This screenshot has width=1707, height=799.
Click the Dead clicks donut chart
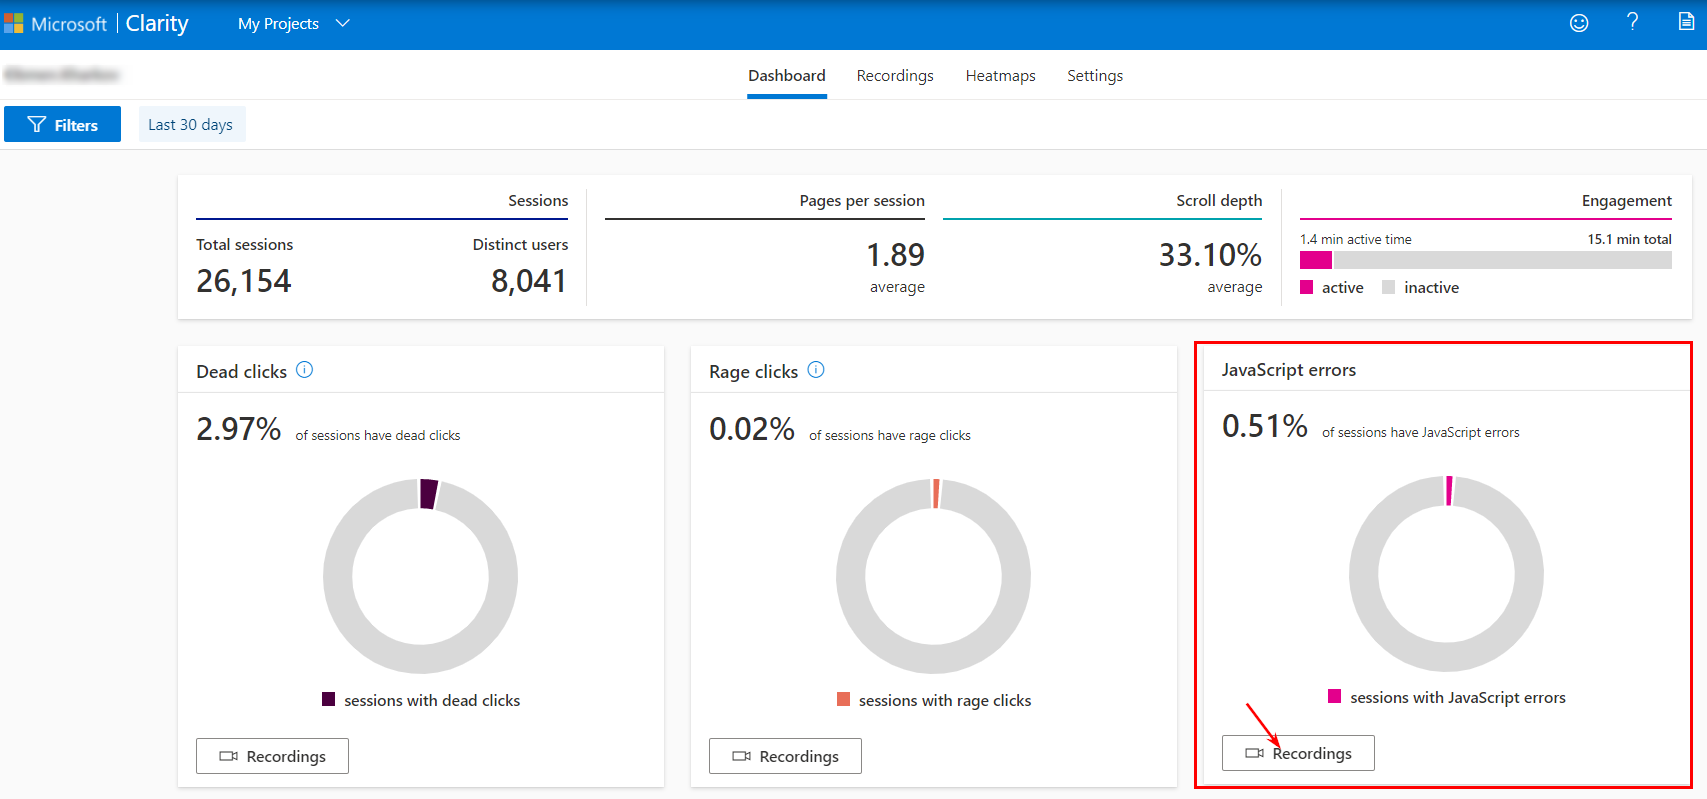click(421, 576)
